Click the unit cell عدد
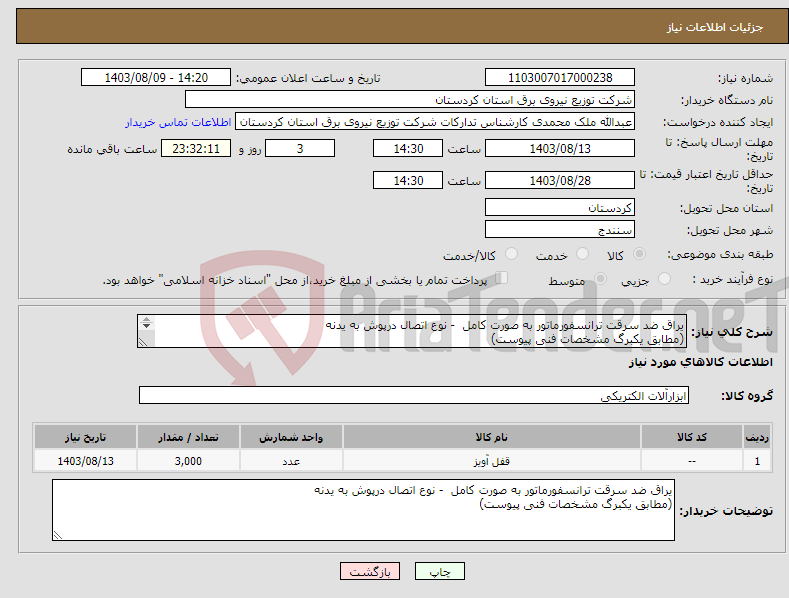The height and width of the screenshot is (598, 789). [291, 461]
